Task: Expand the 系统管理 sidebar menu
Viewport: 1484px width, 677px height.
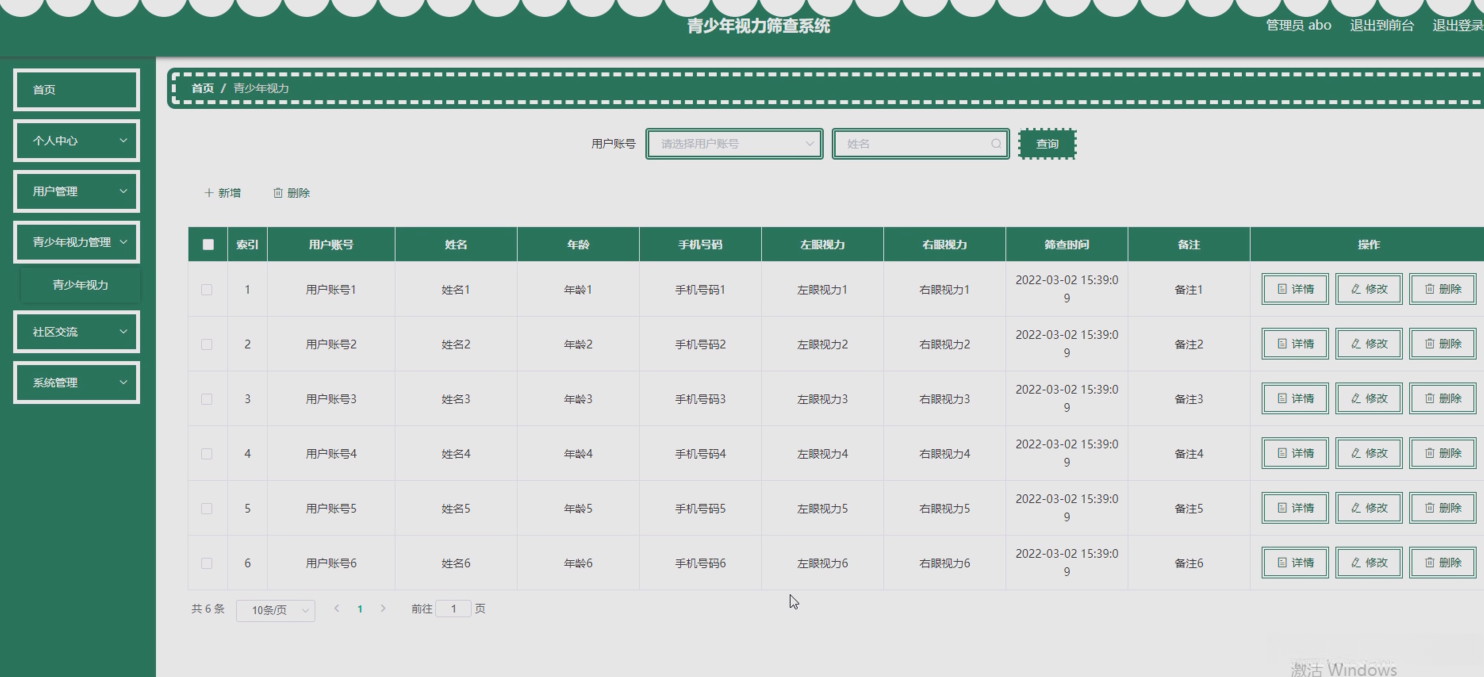Action: click(76, 383)
